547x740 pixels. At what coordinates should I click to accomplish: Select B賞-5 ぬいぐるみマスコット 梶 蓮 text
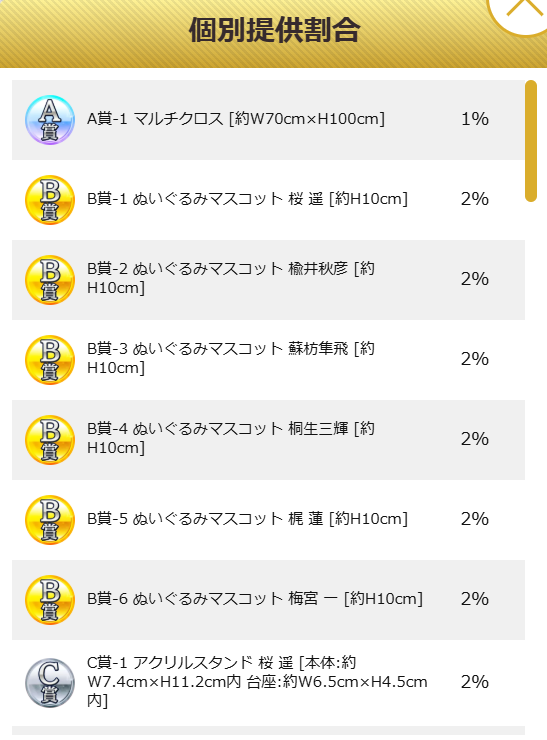pos(247,519)
